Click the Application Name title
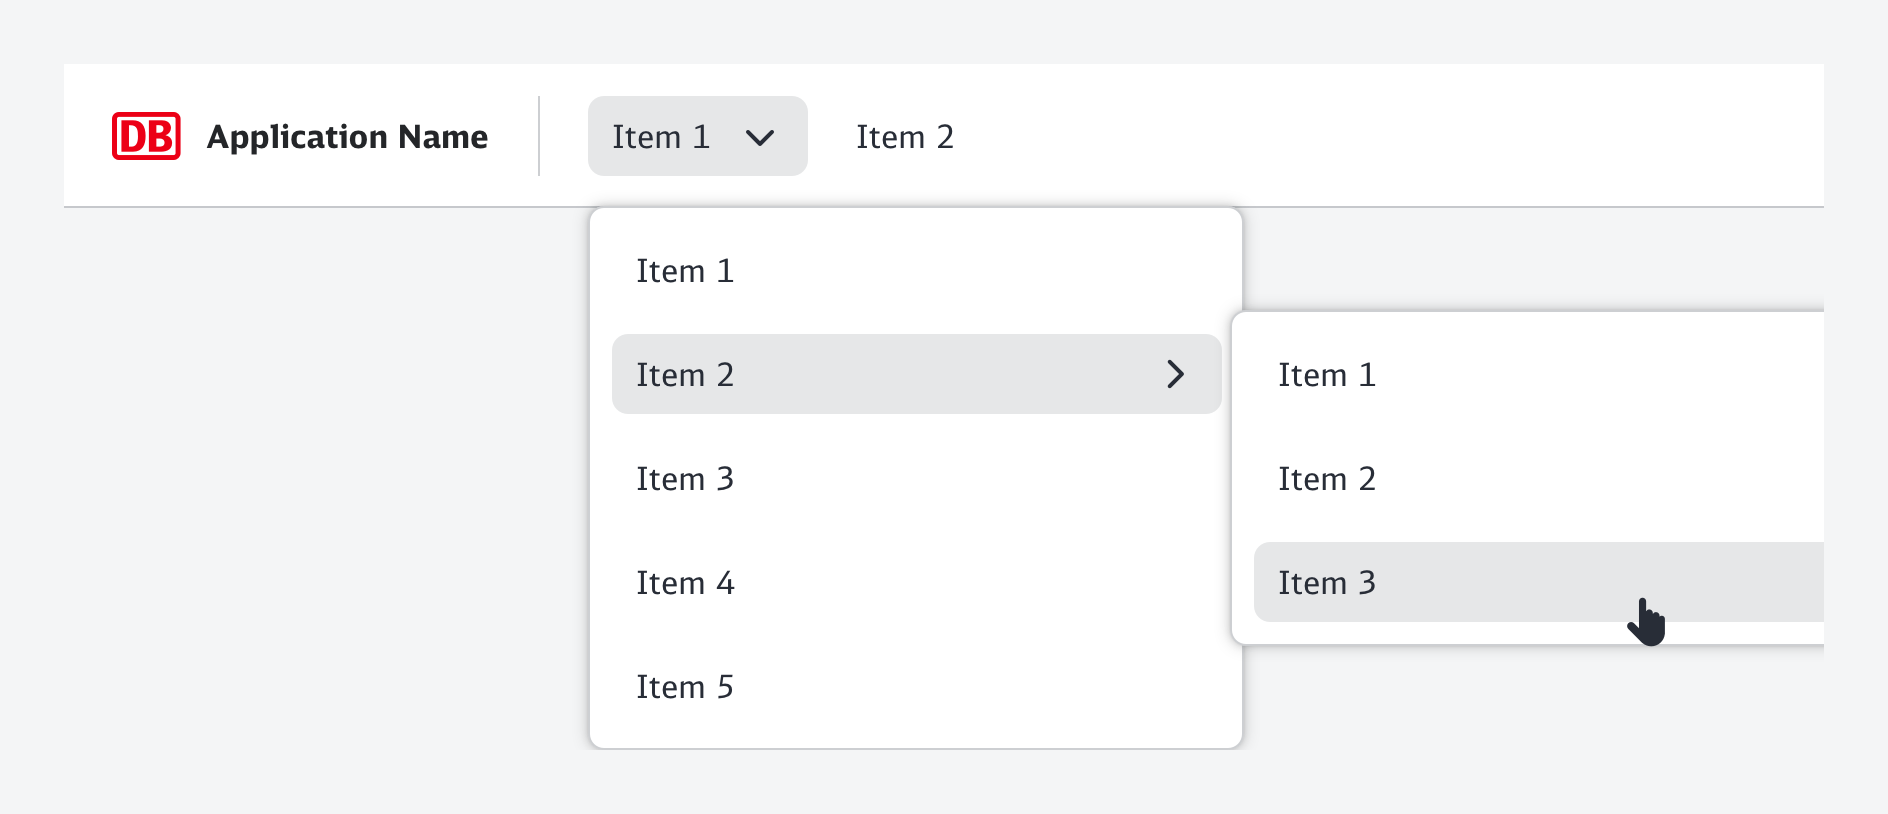 [347, 136]
